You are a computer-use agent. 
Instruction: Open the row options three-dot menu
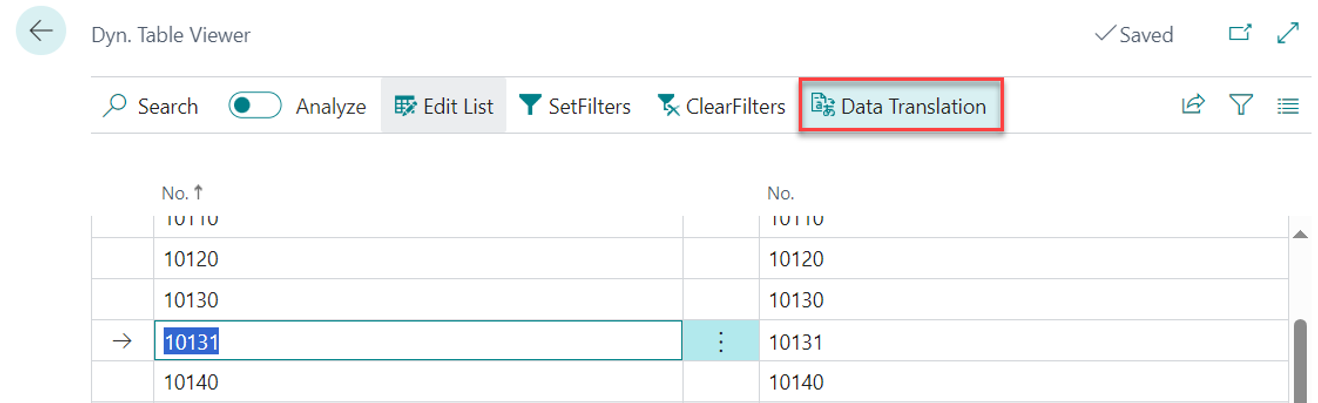click(720, 342)
